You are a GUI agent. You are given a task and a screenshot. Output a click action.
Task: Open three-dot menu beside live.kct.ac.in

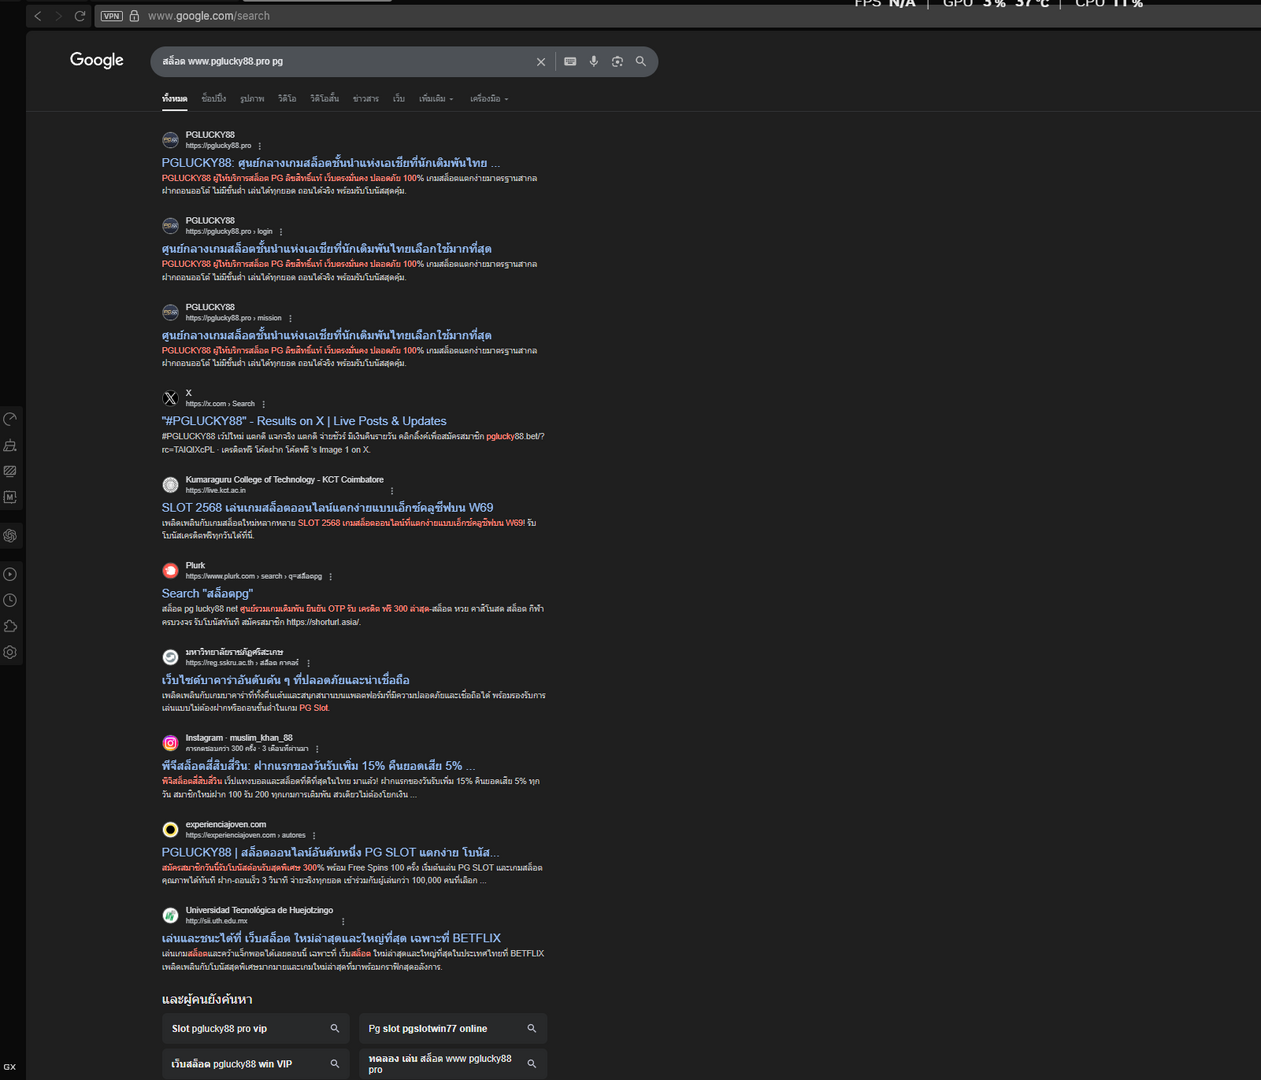392,491
